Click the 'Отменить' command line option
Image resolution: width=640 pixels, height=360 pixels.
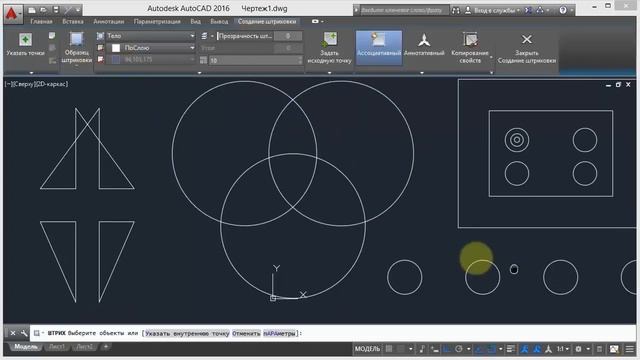coord(246,333)
